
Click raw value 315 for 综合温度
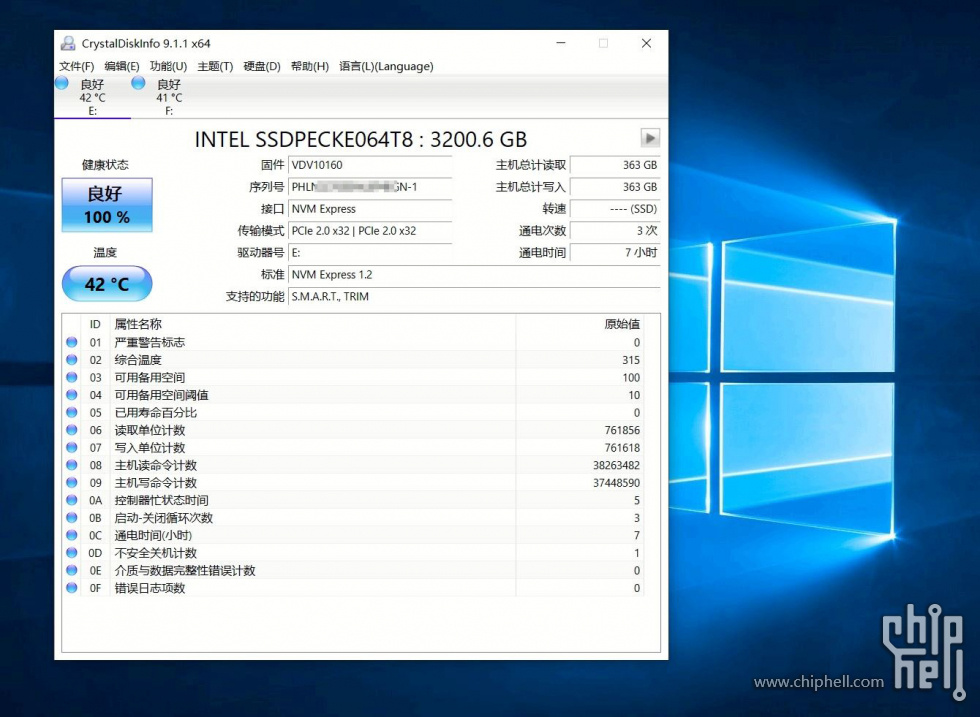click(x=631, y=360)
